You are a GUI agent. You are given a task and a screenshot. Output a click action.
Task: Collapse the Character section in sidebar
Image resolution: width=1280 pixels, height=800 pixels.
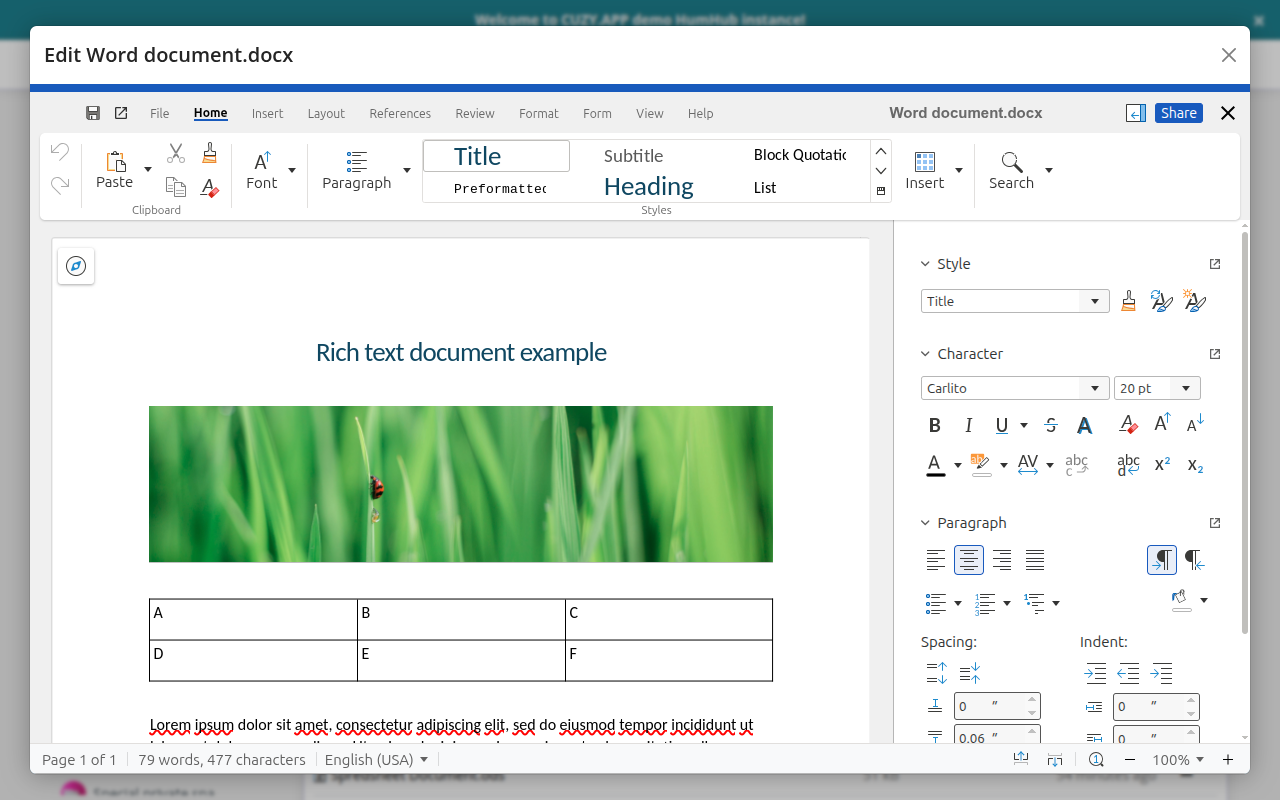click(x=925, y=354)
